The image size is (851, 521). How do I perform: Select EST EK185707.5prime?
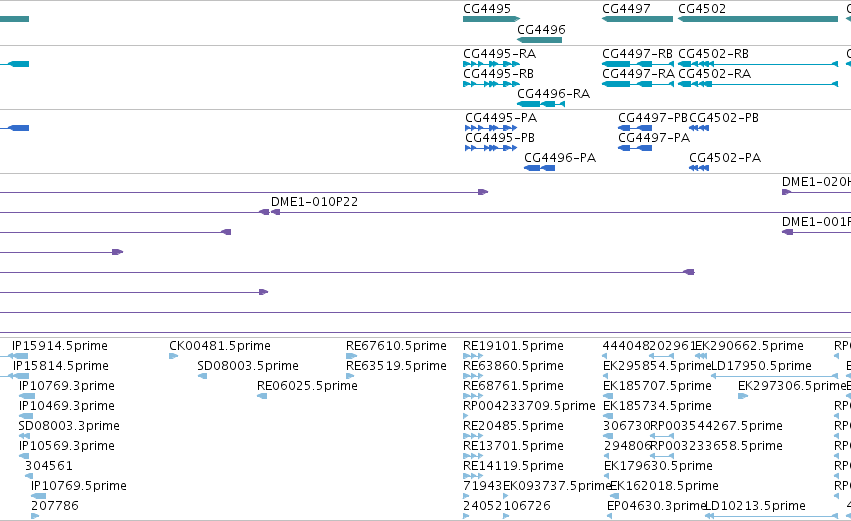tap(657, 386)
